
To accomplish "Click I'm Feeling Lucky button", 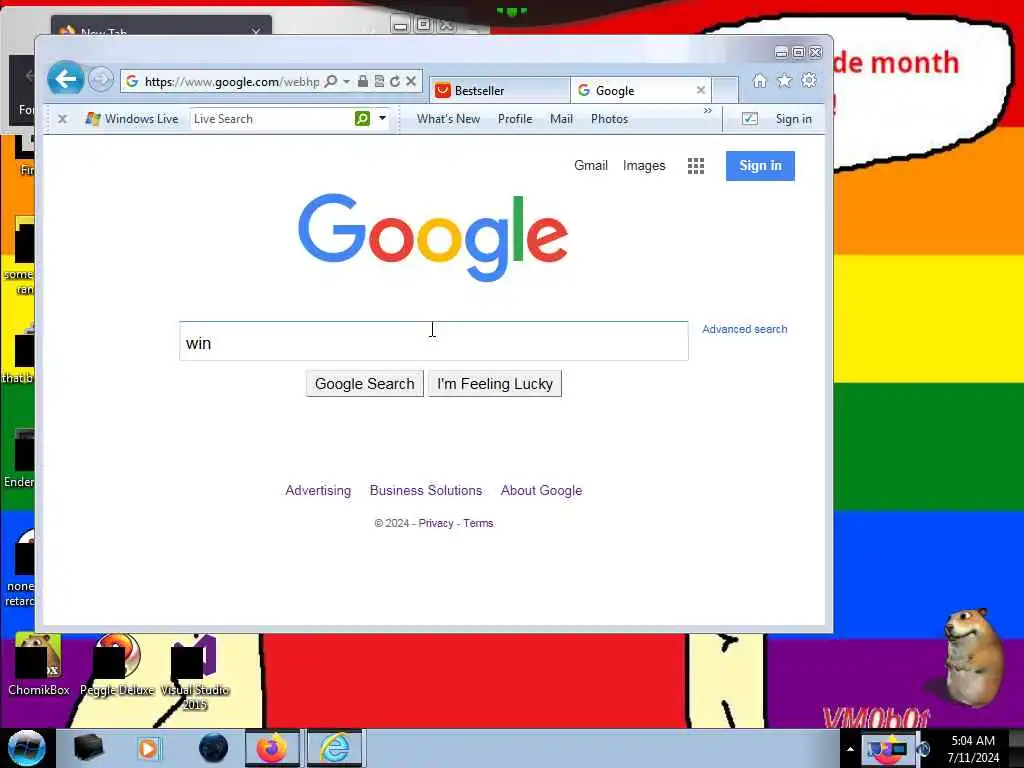I will click(495, 383).
